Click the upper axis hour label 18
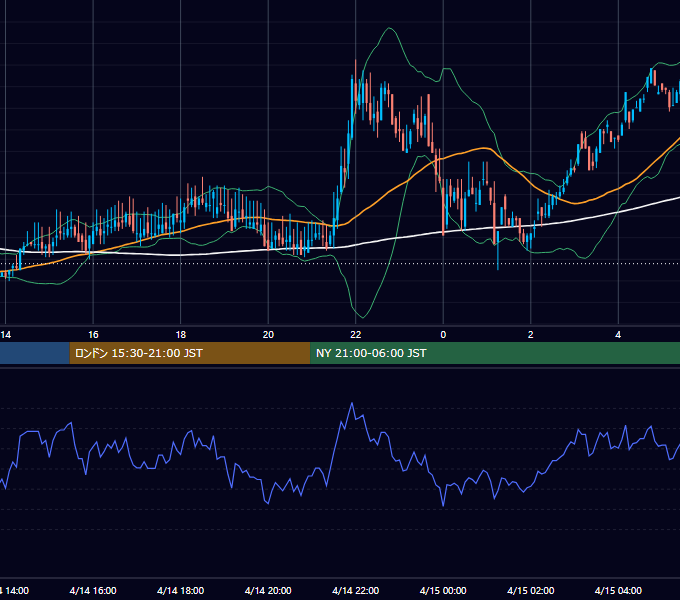Screen dimensions: 680x600 point(181,335)
